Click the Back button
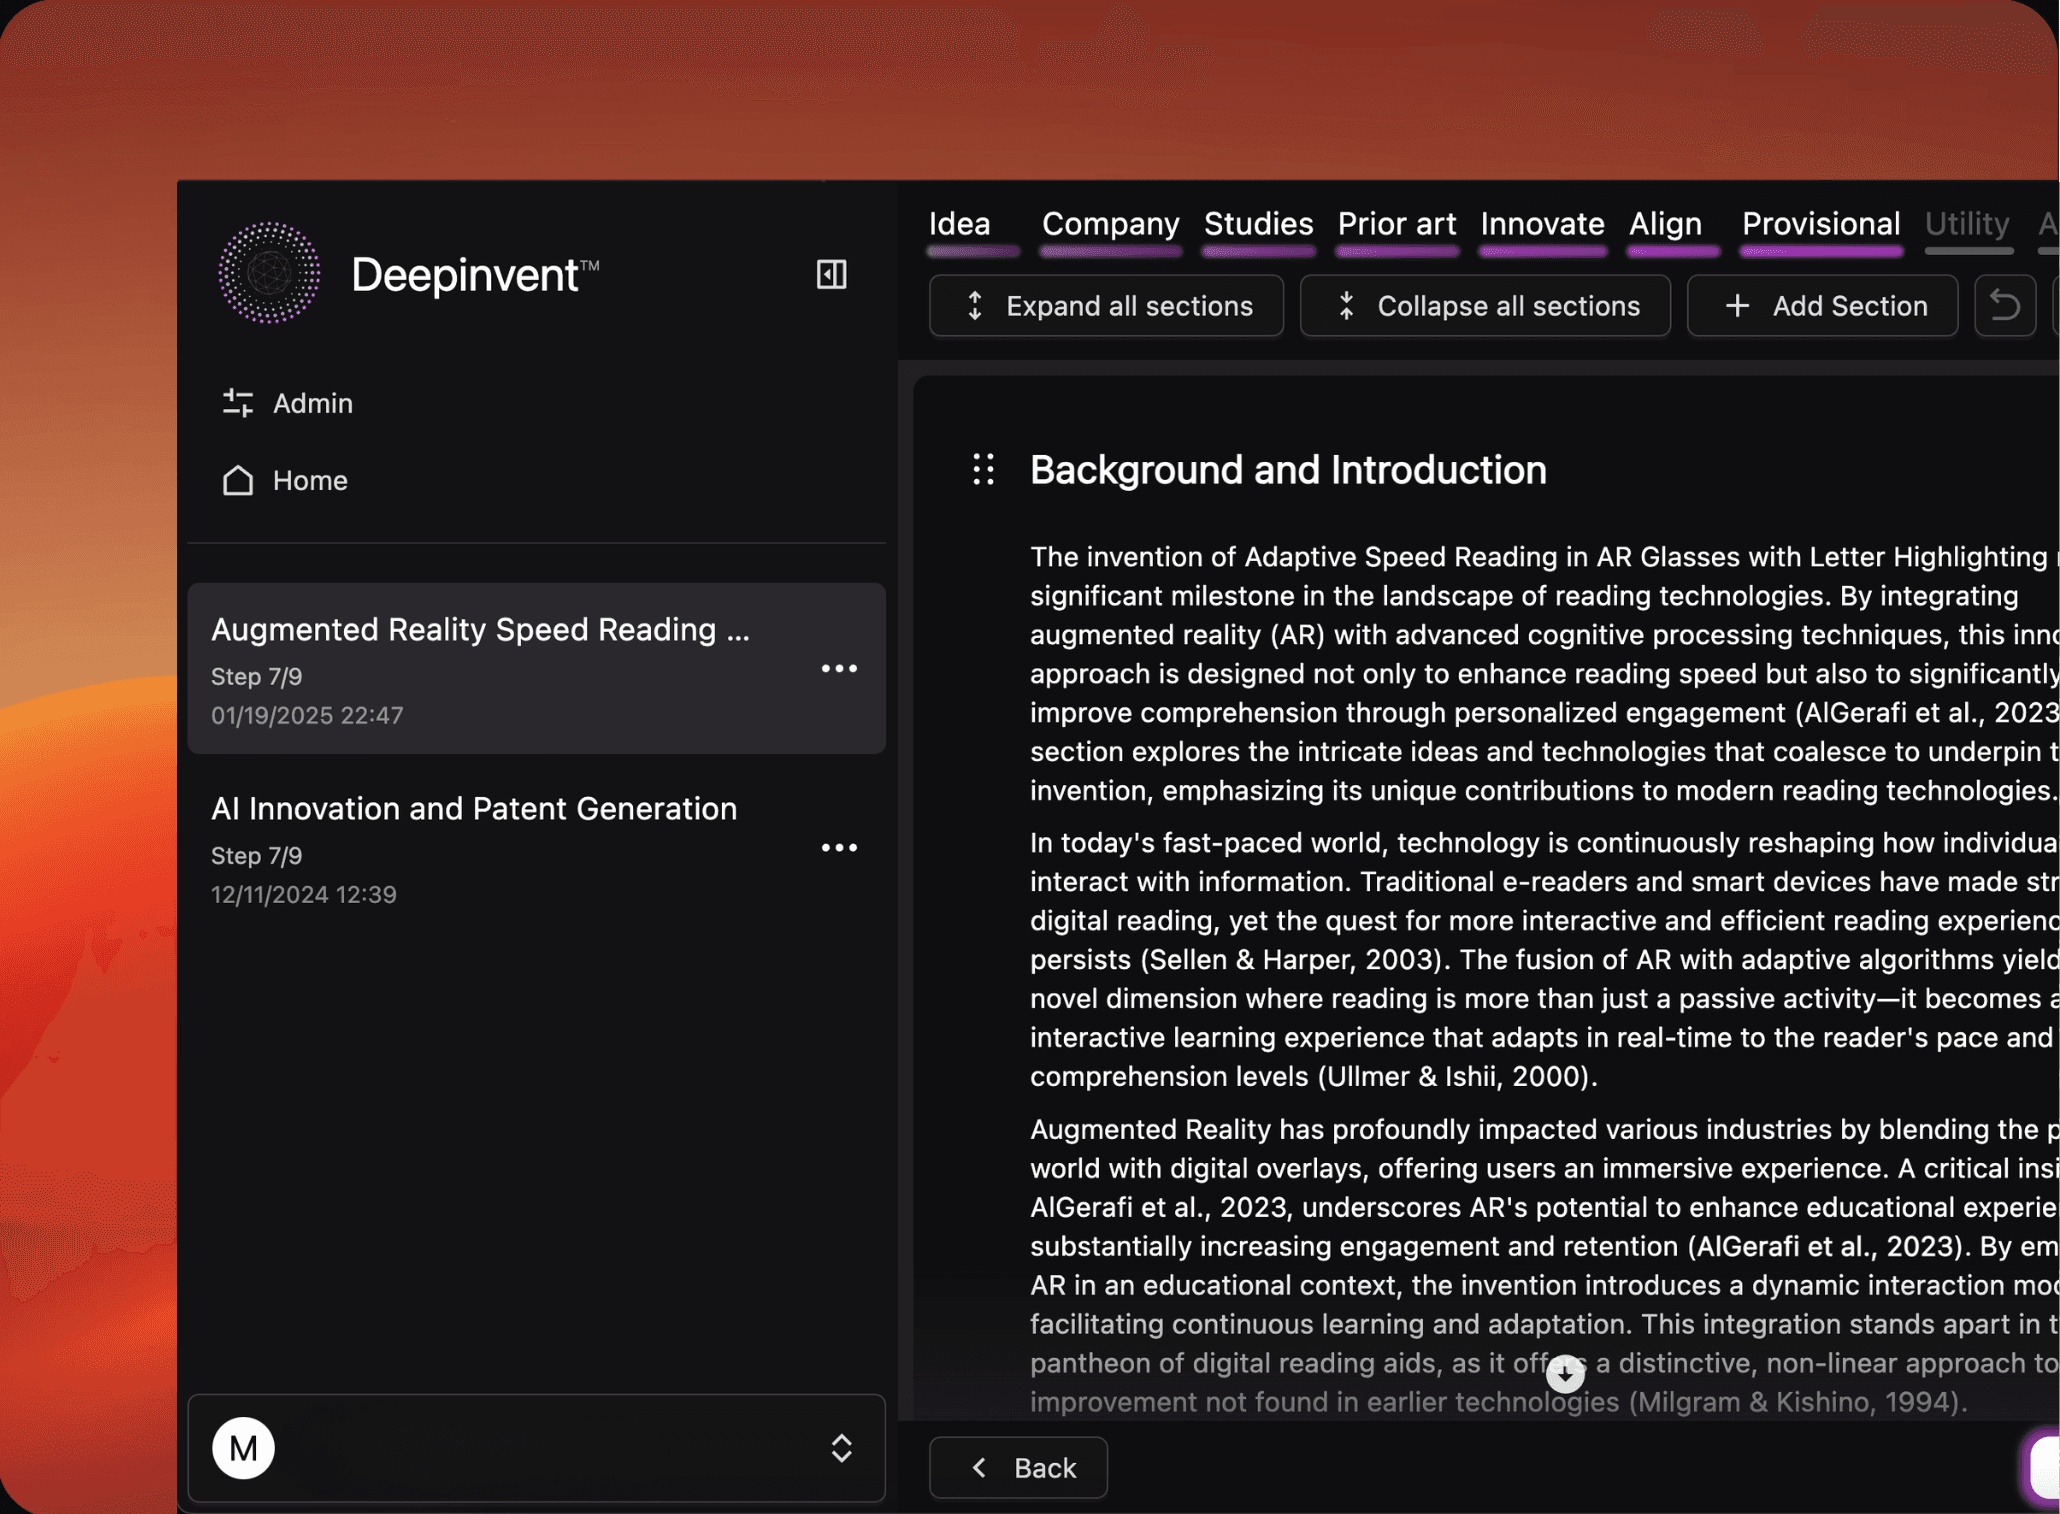This screenshot has height=1514, width=2060. pyautogui.click(x=1018, y=1467)
